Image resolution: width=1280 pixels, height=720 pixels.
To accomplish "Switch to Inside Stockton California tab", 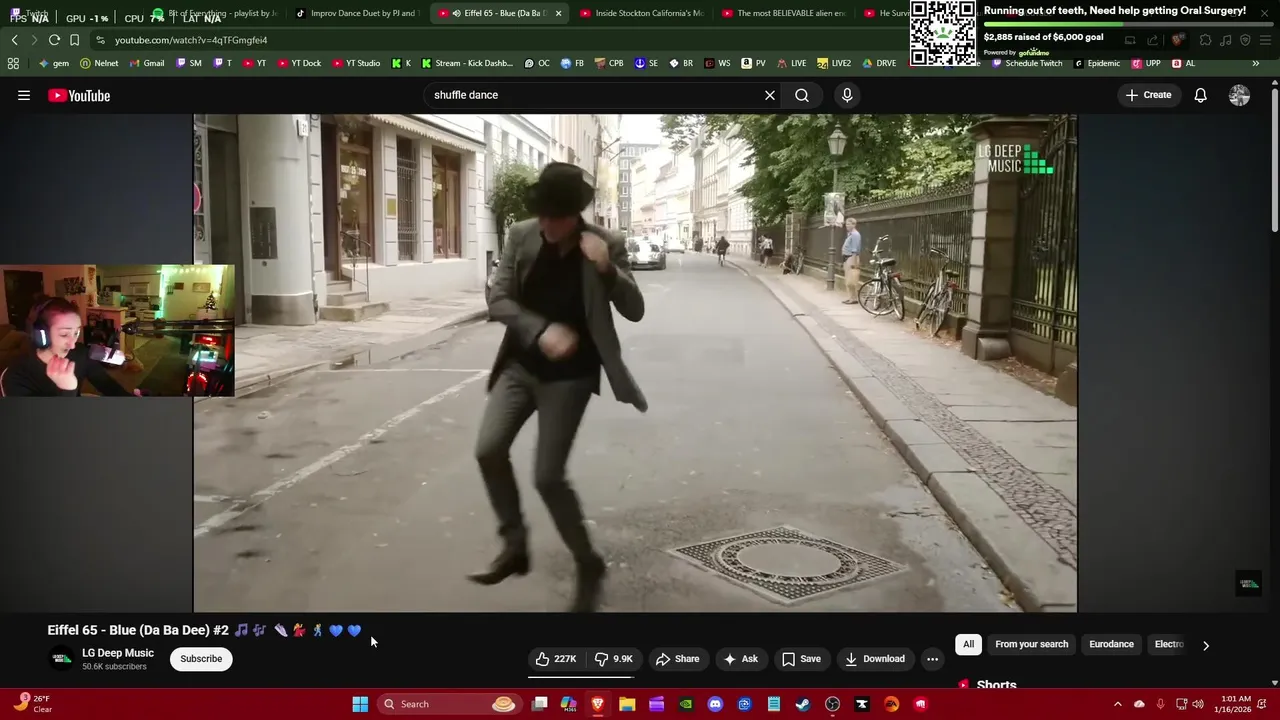I will pyautogui.click(x=641, y=13).
